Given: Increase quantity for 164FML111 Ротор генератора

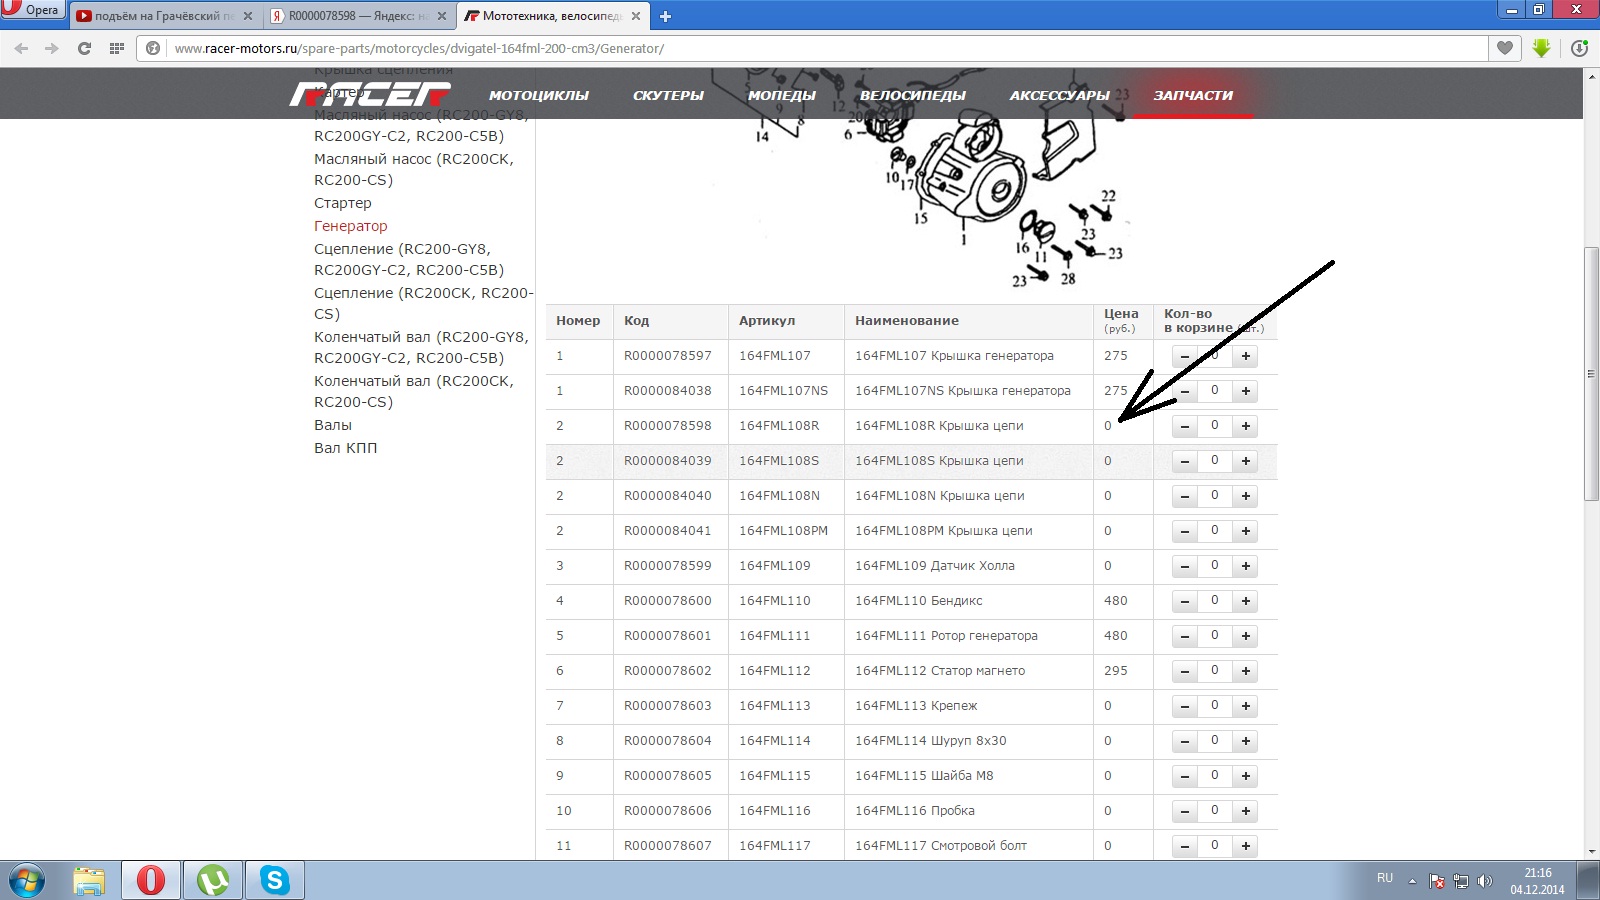Looking at the screenshot, I should tap(1246, 636).
